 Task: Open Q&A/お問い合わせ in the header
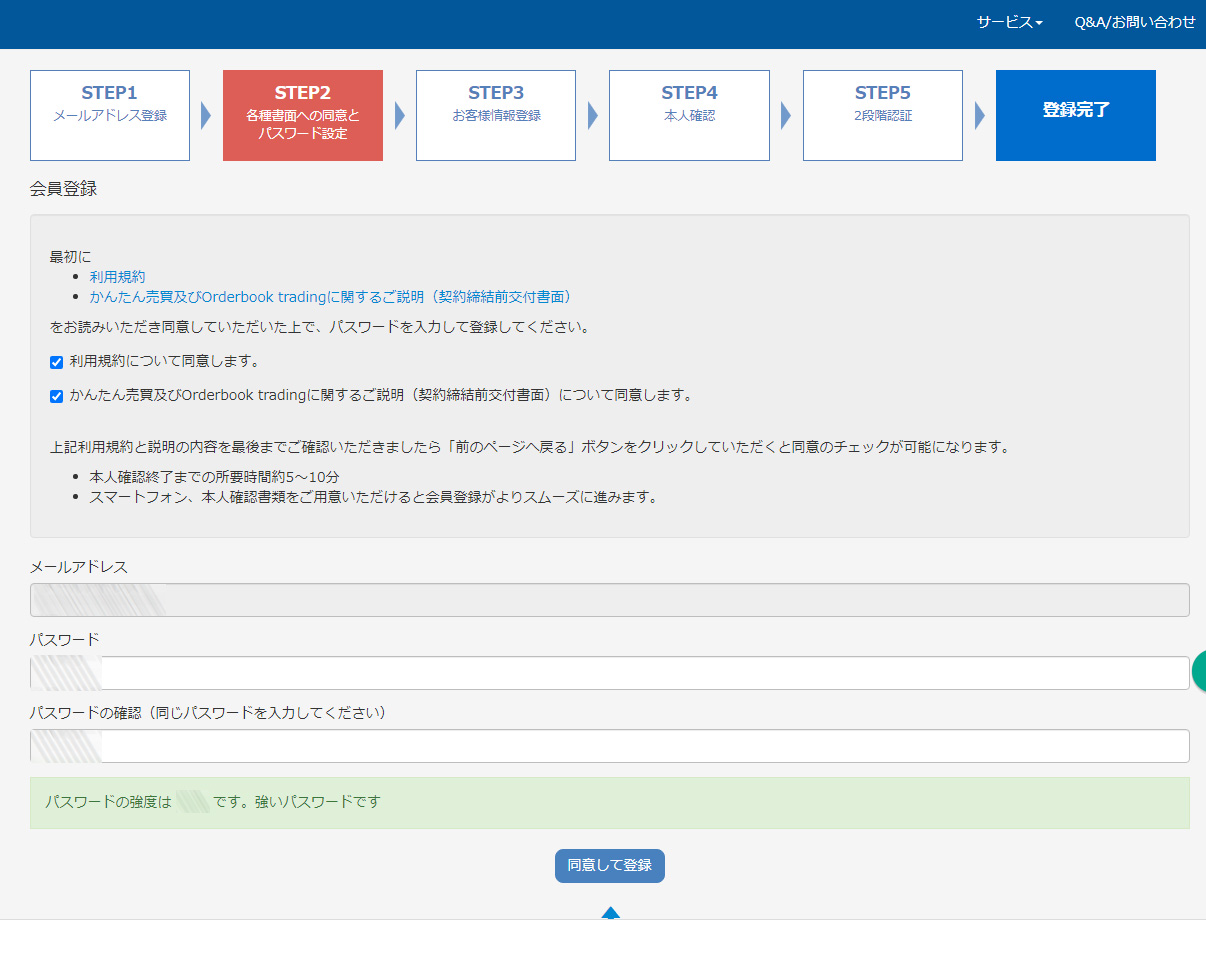[1134, 22]
